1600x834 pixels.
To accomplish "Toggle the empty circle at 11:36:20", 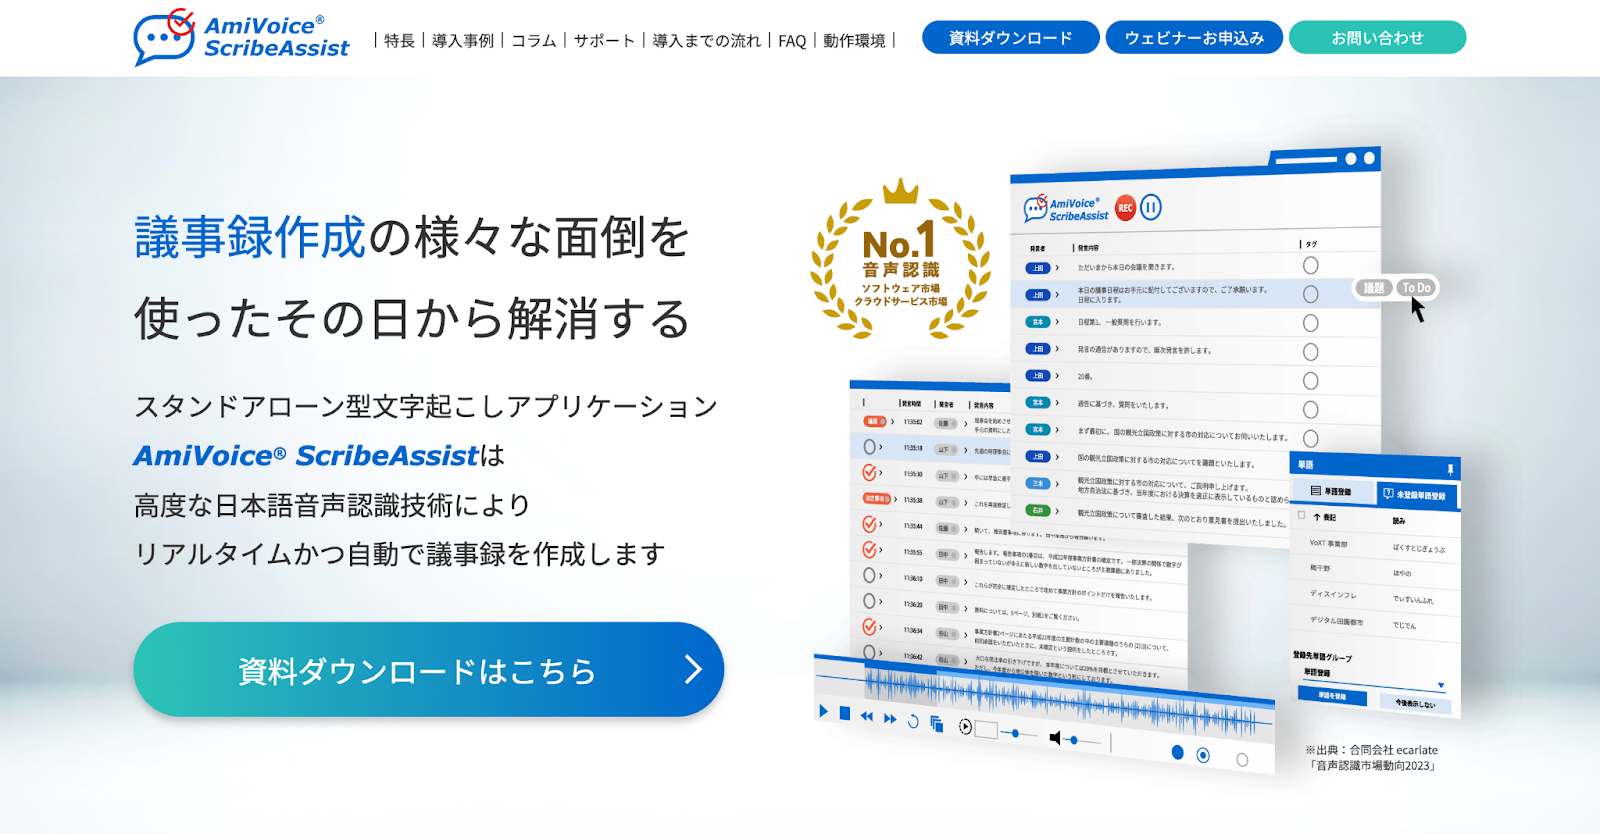I will tap(870, 601).
